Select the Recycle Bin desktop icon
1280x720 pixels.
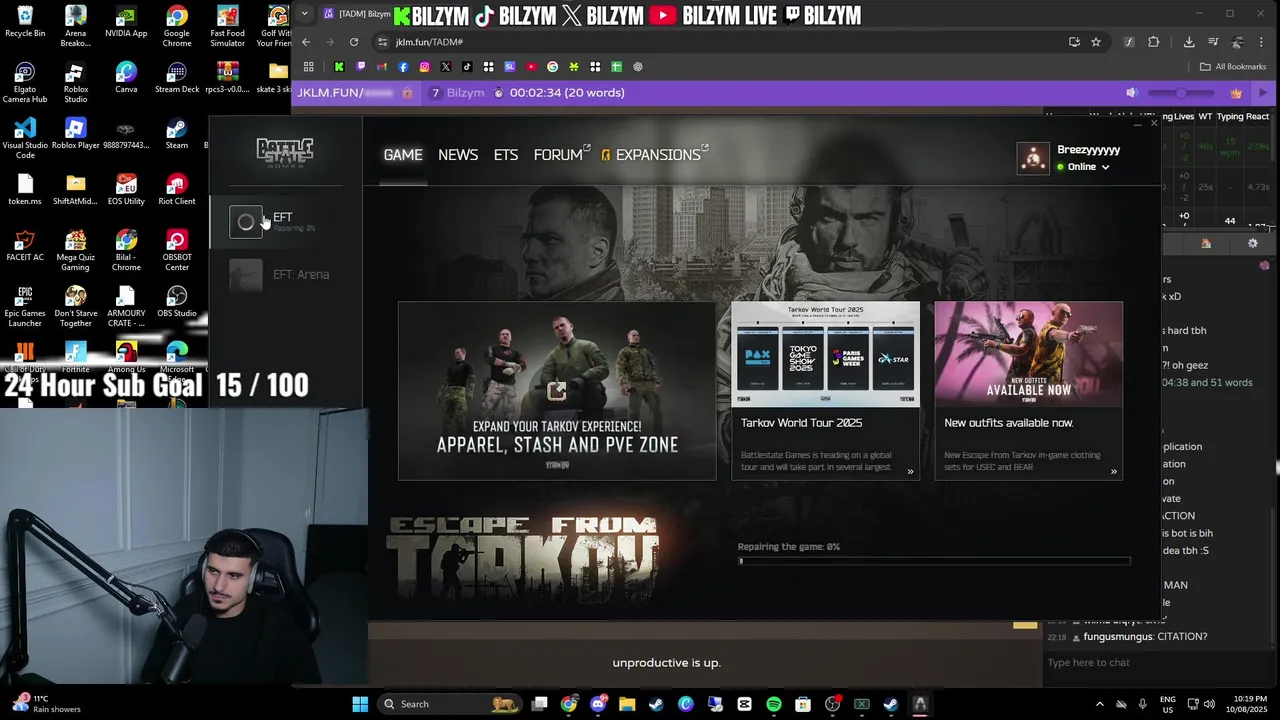(25, 22)
